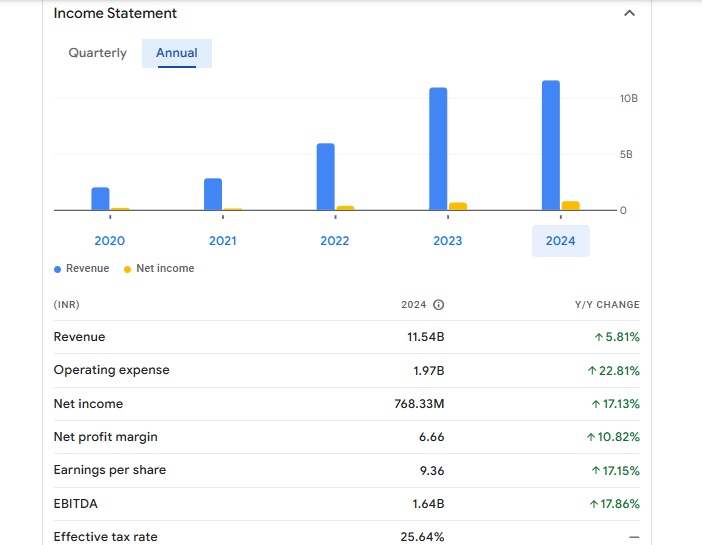Screen dimensions: 702x545
Task: Click the blue Revenue legend dot
Action: tap(57, 269)
